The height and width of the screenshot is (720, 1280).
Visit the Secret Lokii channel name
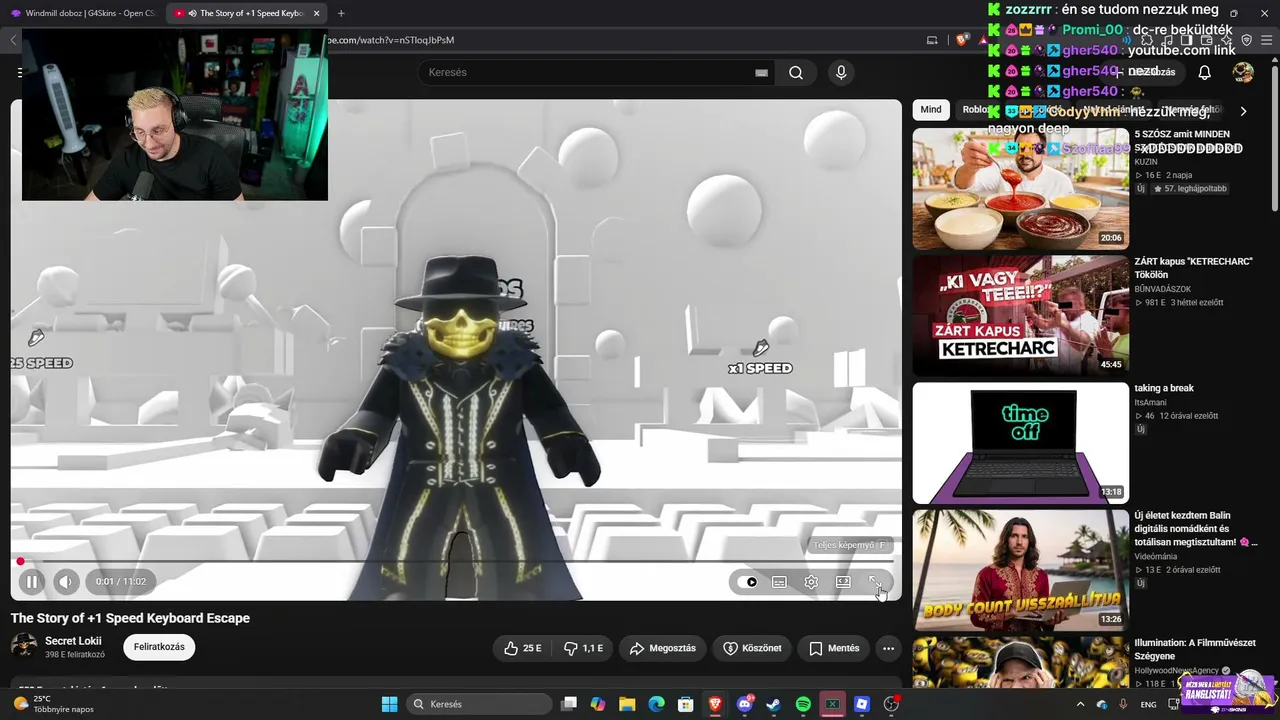point(73,641)
